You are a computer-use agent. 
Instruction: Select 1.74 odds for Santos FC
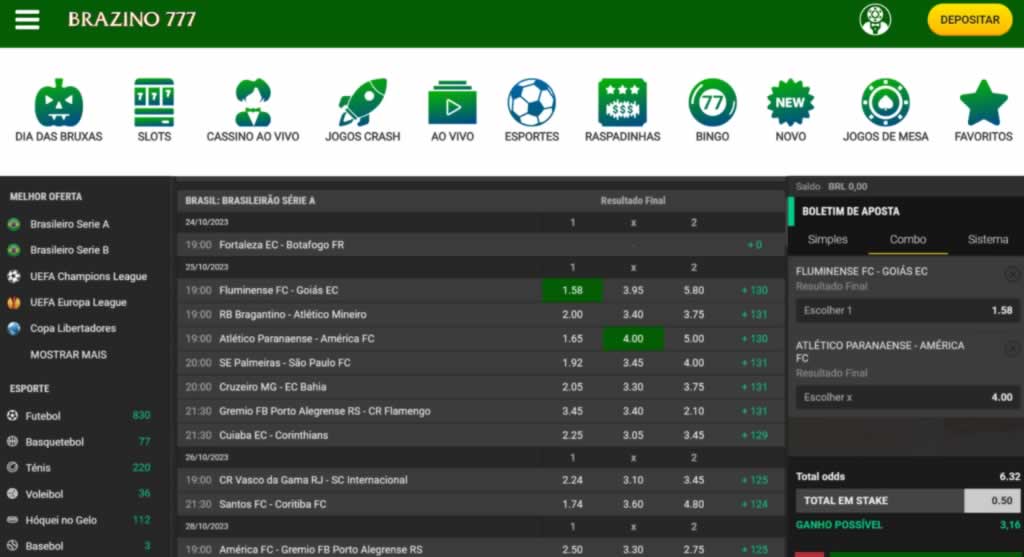click(x=572, y=504)
